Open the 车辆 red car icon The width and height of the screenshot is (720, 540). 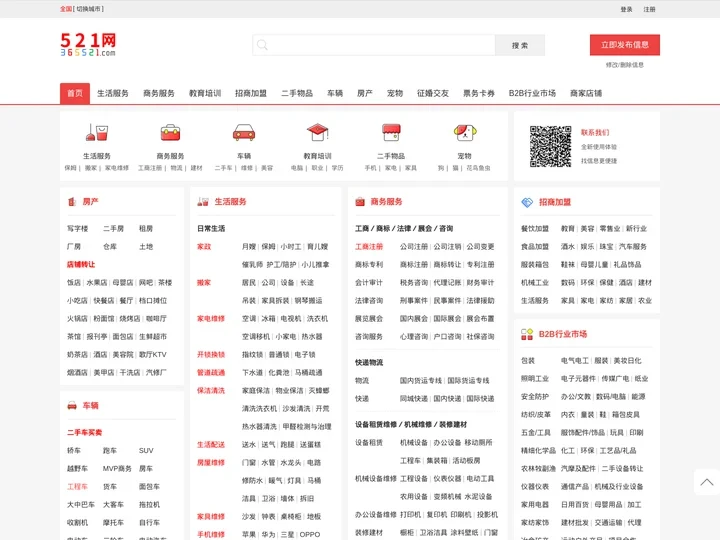tap(244, 132)
